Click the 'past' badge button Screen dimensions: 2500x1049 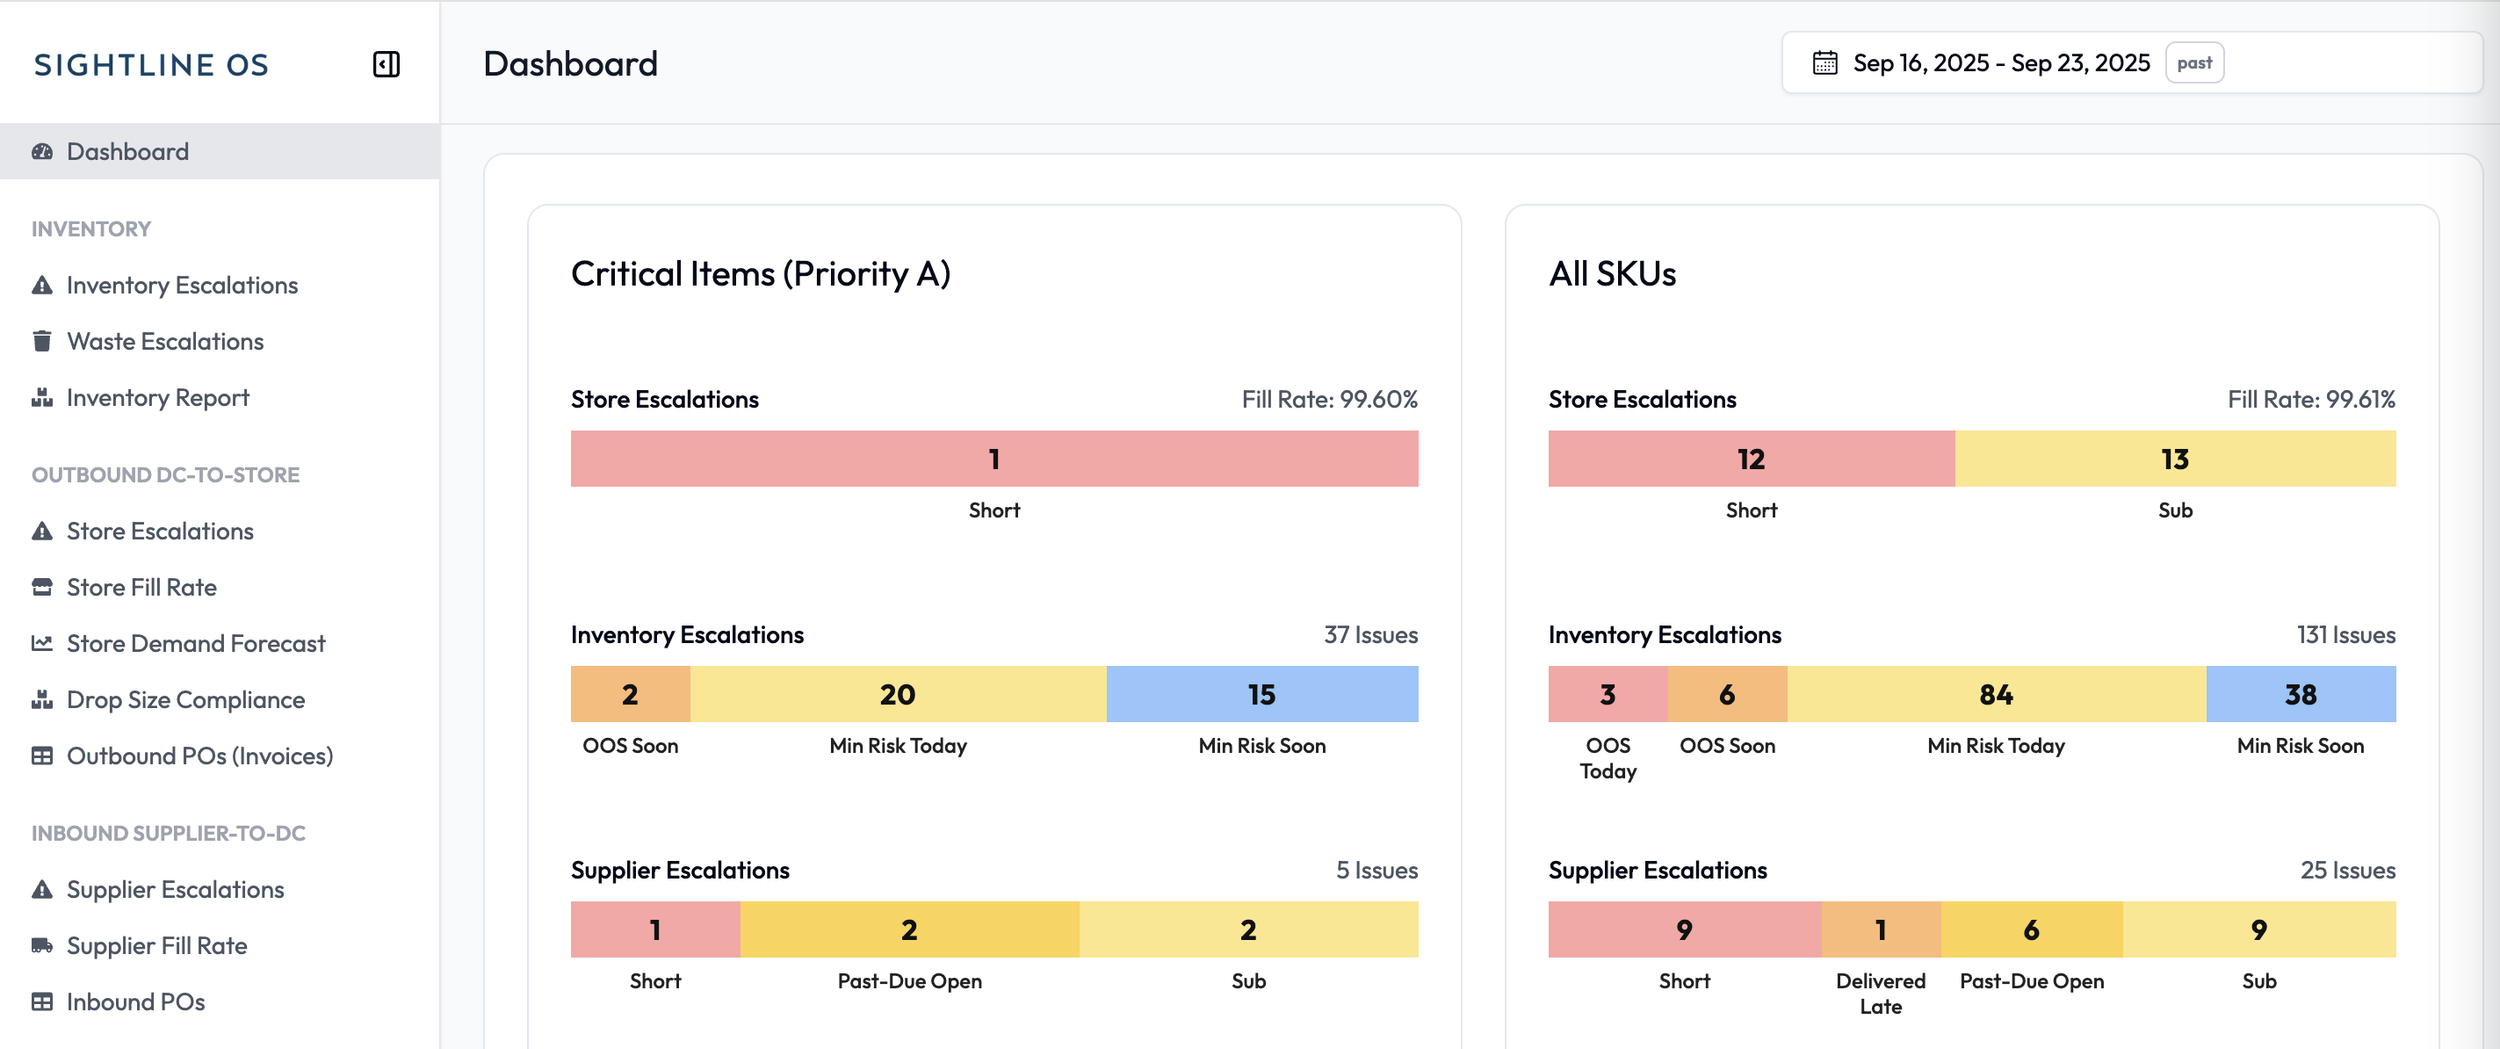[x=2194, y=63]
